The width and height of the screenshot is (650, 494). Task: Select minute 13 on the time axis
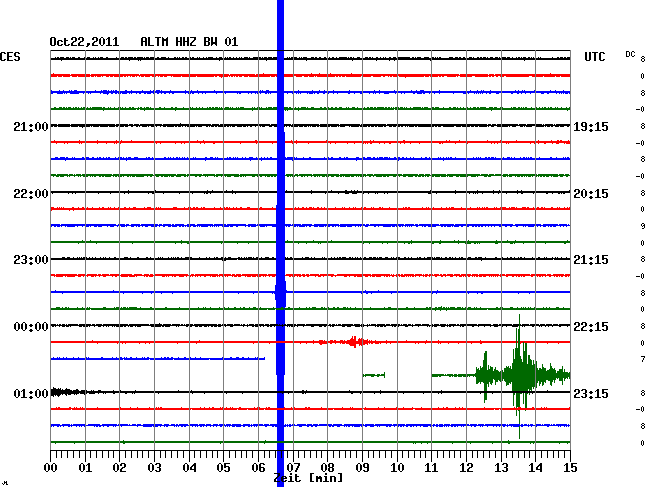(501, 468)
